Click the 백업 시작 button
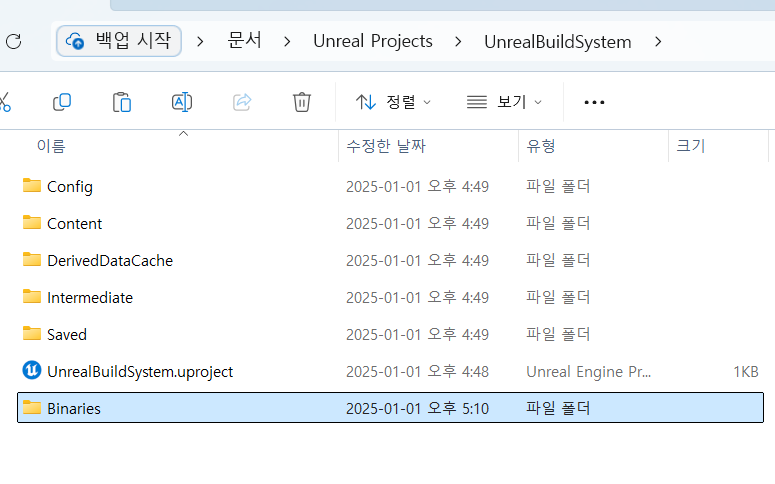Image resolution: width=775 pixels, height=484 pixels. 119,41
